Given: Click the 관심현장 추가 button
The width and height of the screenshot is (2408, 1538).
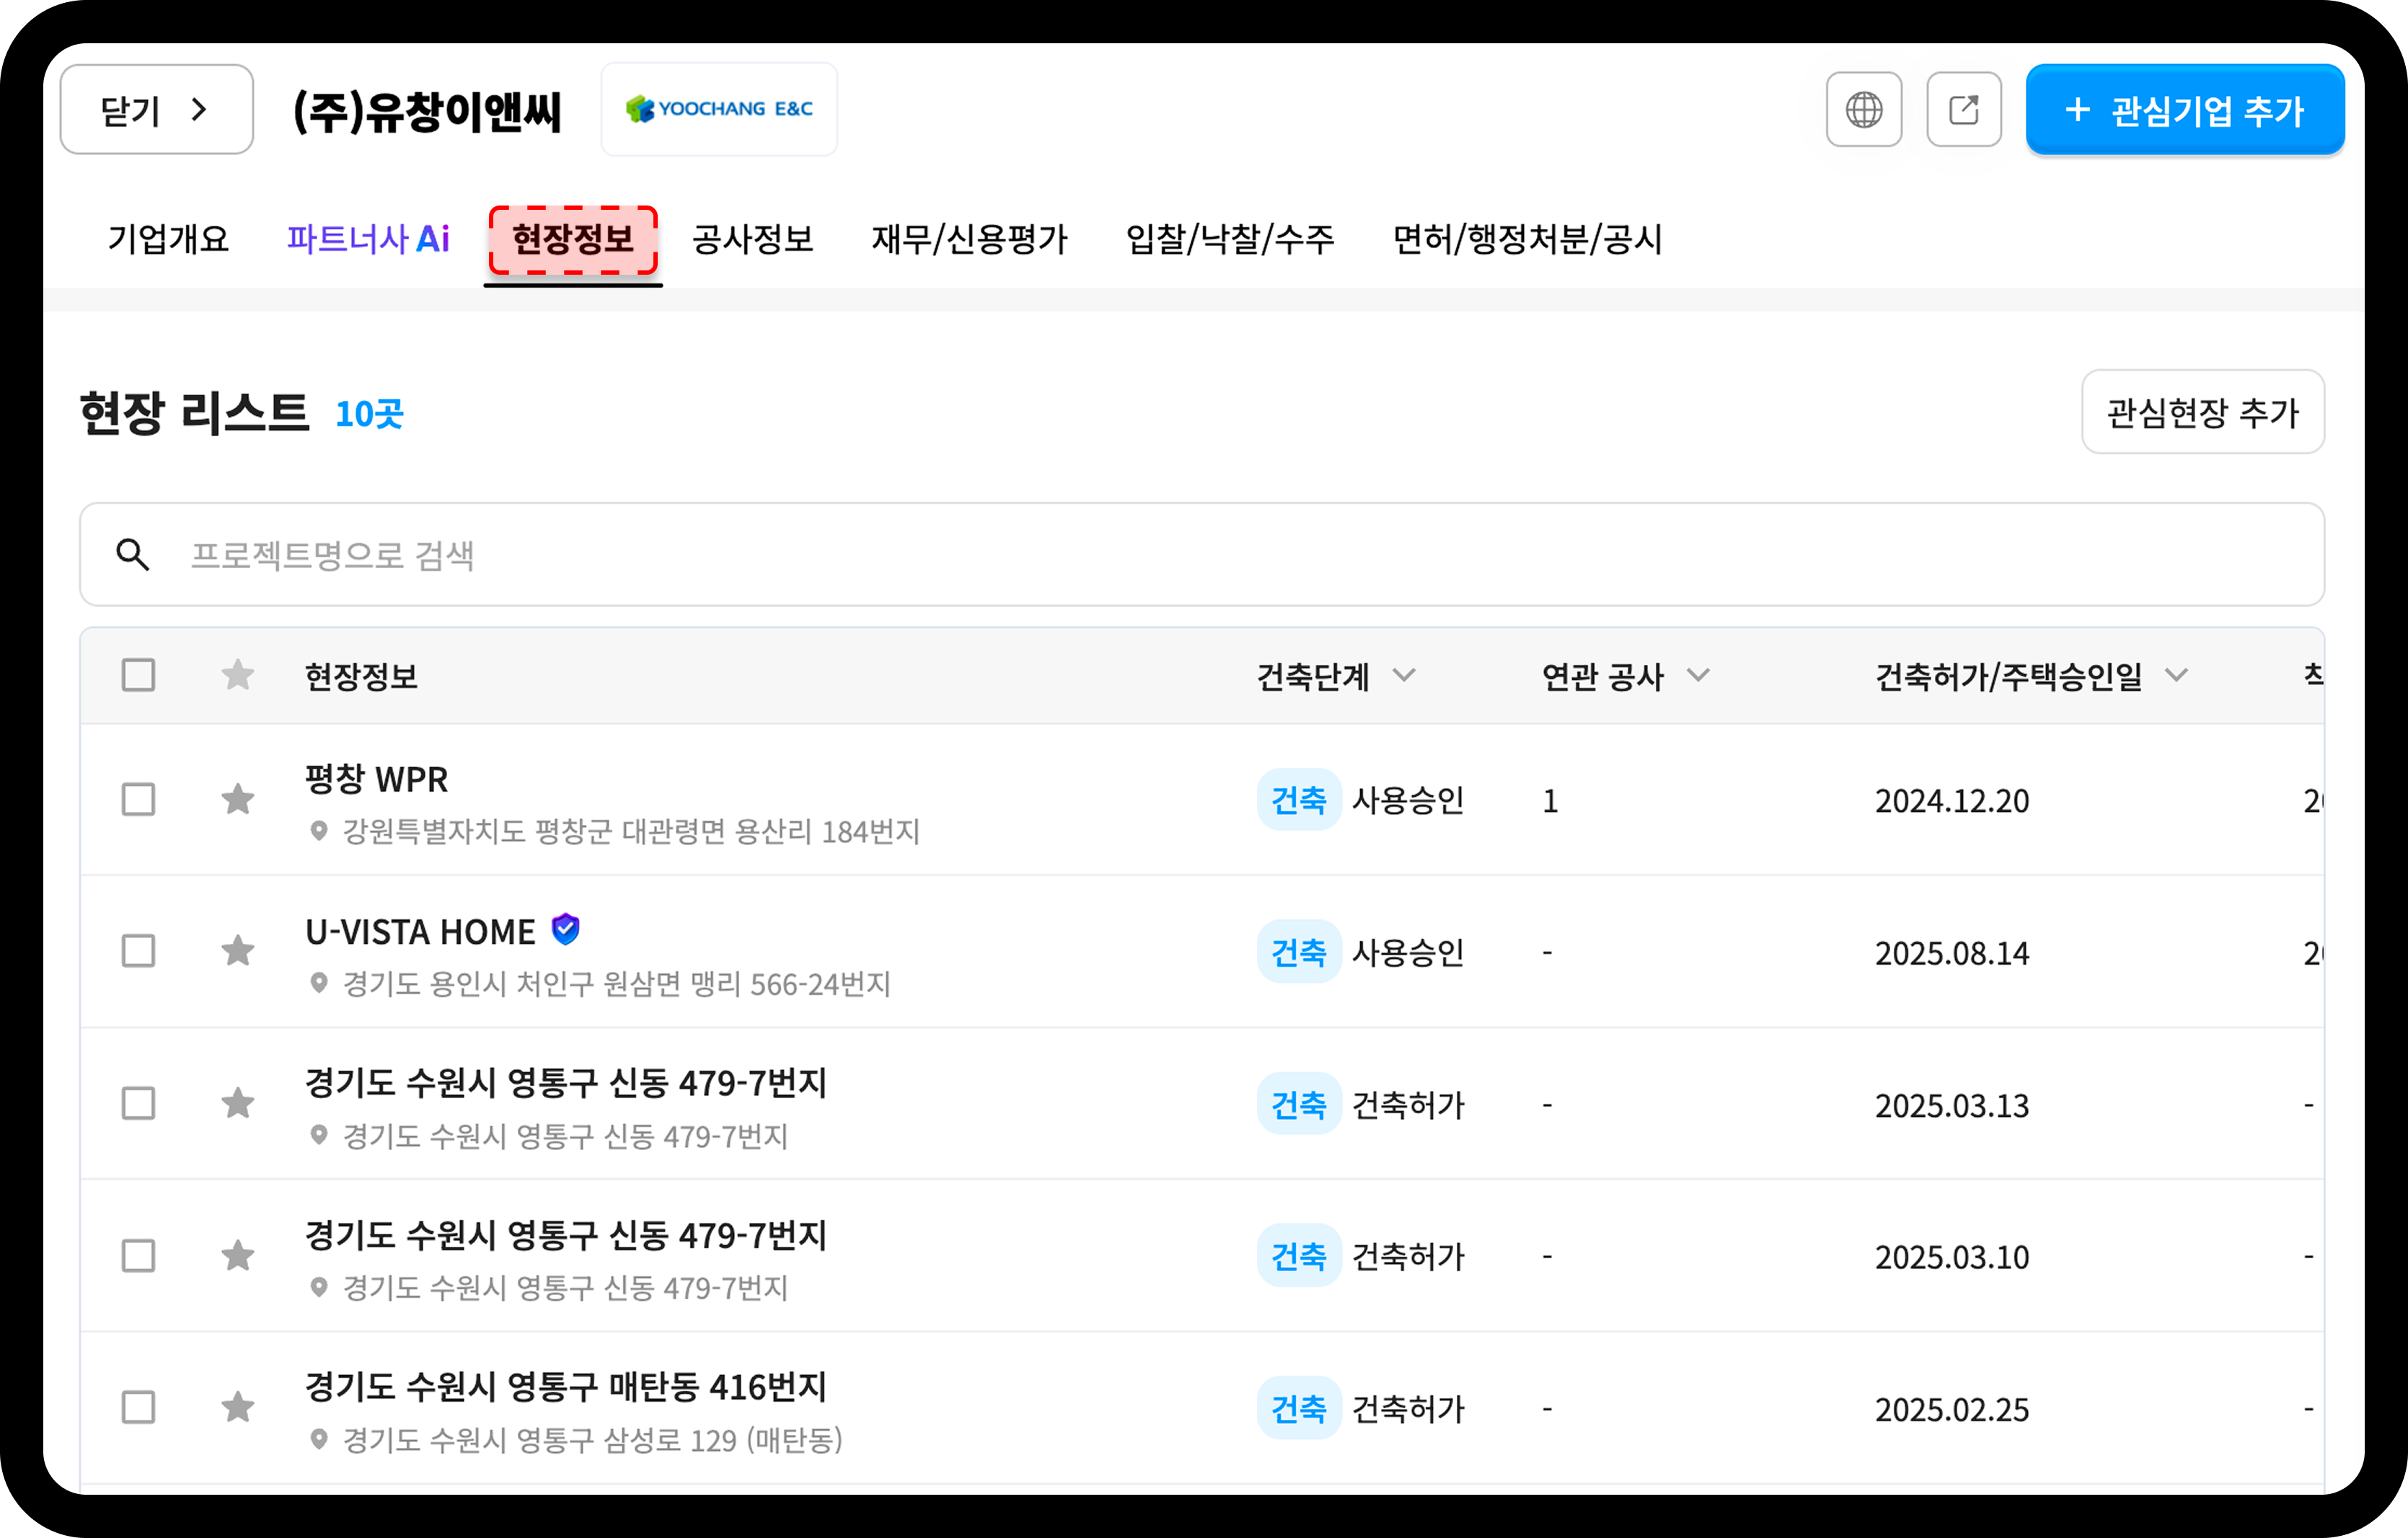Looking at the screenshot, I should point(2202,412).
